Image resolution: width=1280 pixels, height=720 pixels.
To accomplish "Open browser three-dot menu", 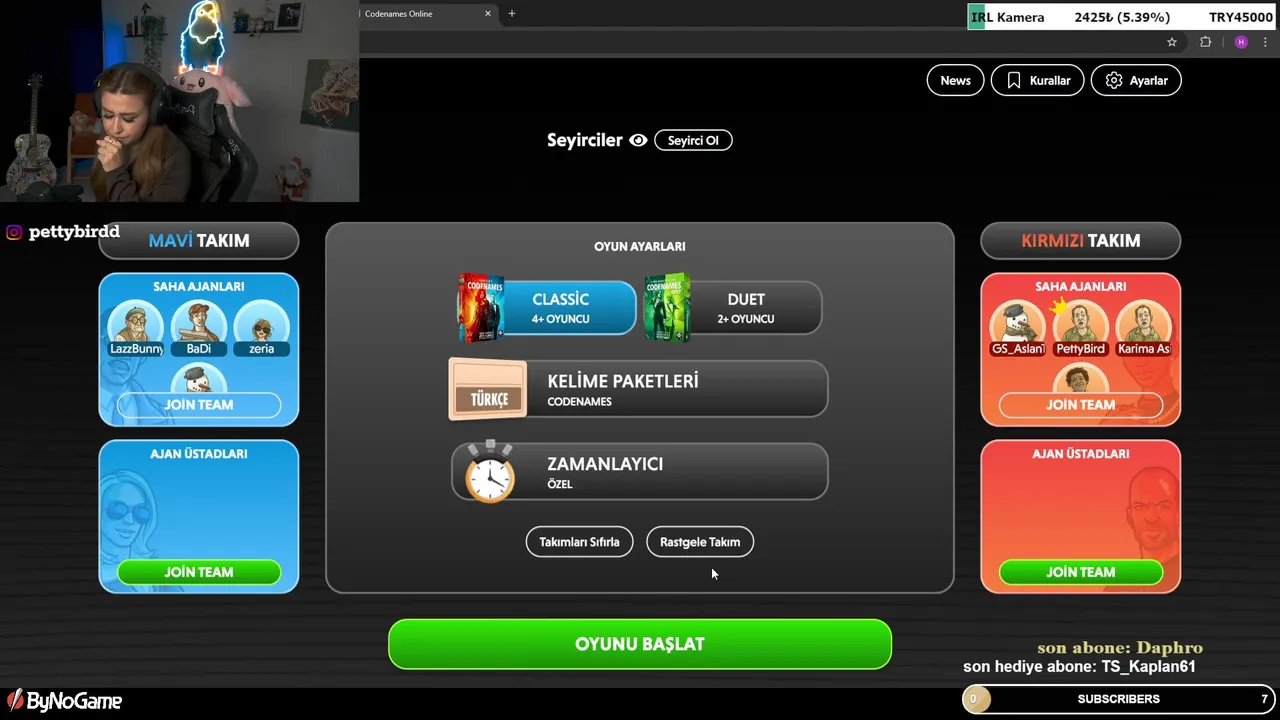I will (1265, 42).
